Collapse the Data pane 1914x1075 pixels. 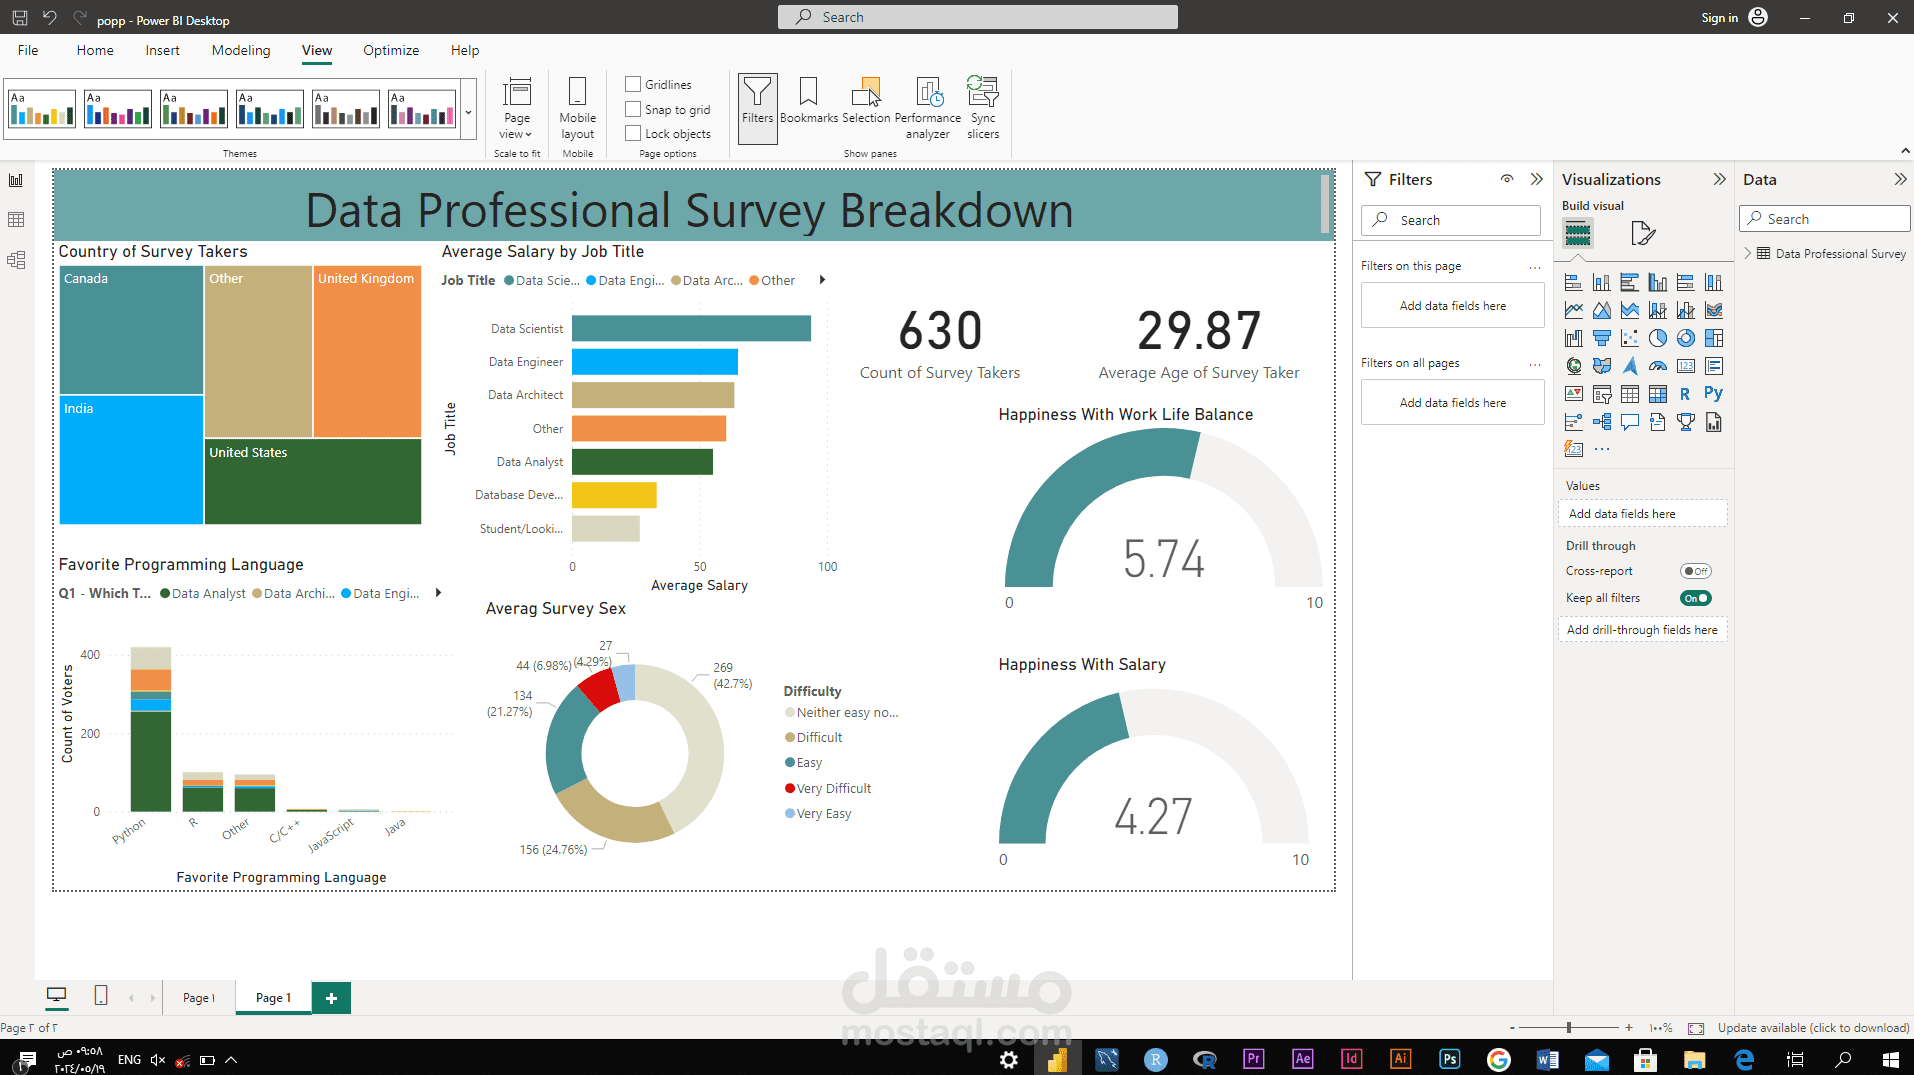(x=1900, y=179)
